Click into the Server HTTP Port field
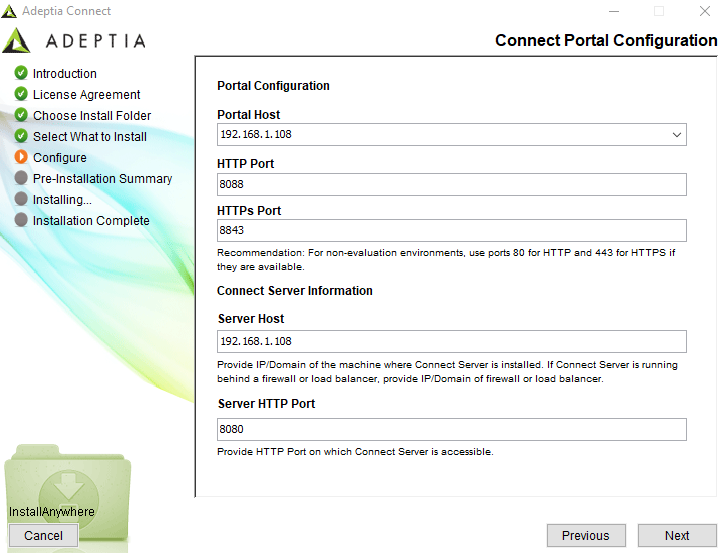The height and width of the screenshot is (553, 721). click(452, 429)
